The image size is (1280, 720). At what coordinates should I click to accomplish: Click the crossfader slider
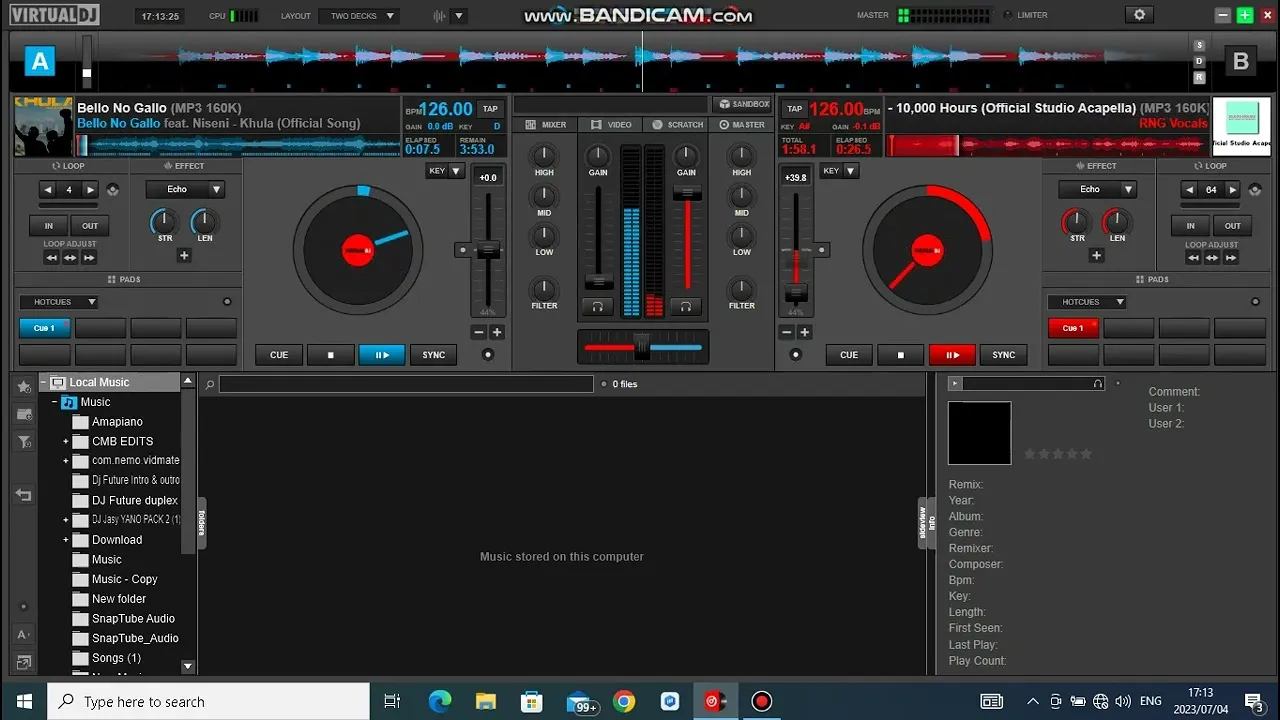point(642,347)
